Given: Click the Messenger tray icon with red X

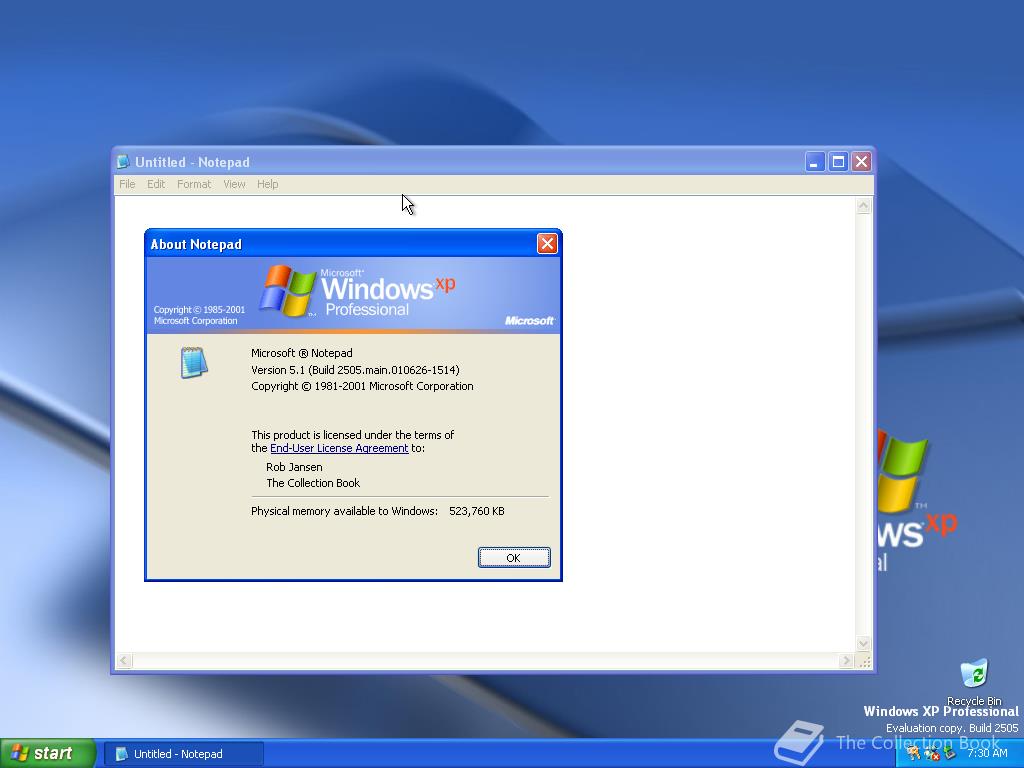Looking at the screenshot, I should tap(931, 754).
